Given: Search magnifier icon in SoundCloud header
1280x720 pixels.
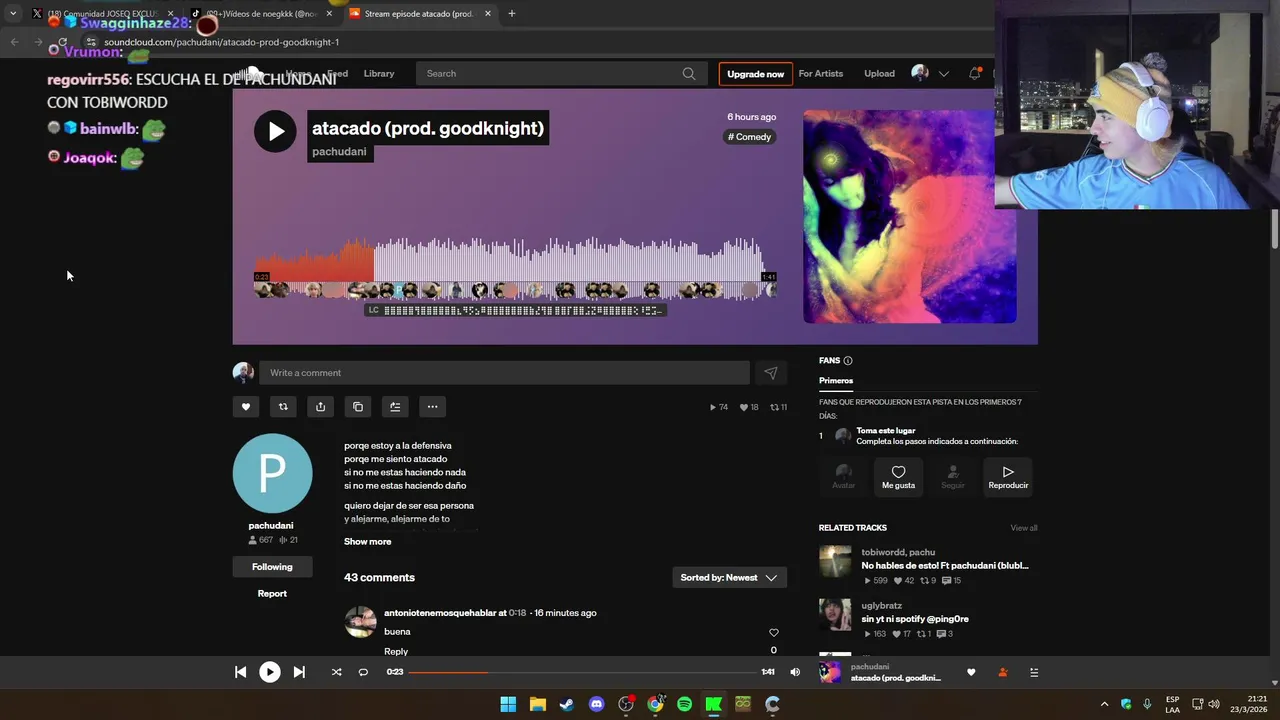Looking at the screenshot, I should tap(689, 73).
